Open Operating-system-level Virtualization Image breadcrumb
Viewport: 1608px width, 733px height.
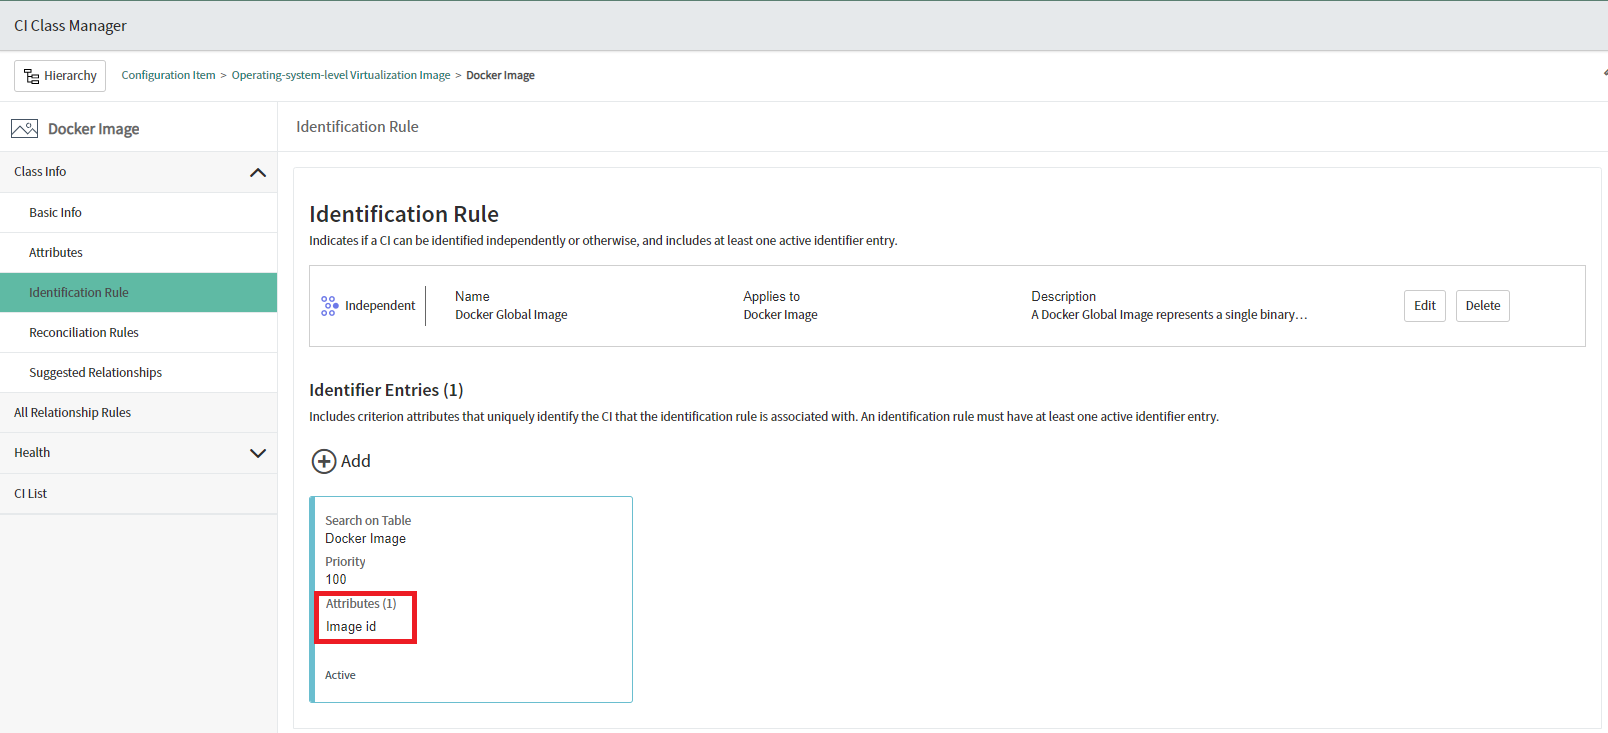pyautogui.click(x=341, y=76)
